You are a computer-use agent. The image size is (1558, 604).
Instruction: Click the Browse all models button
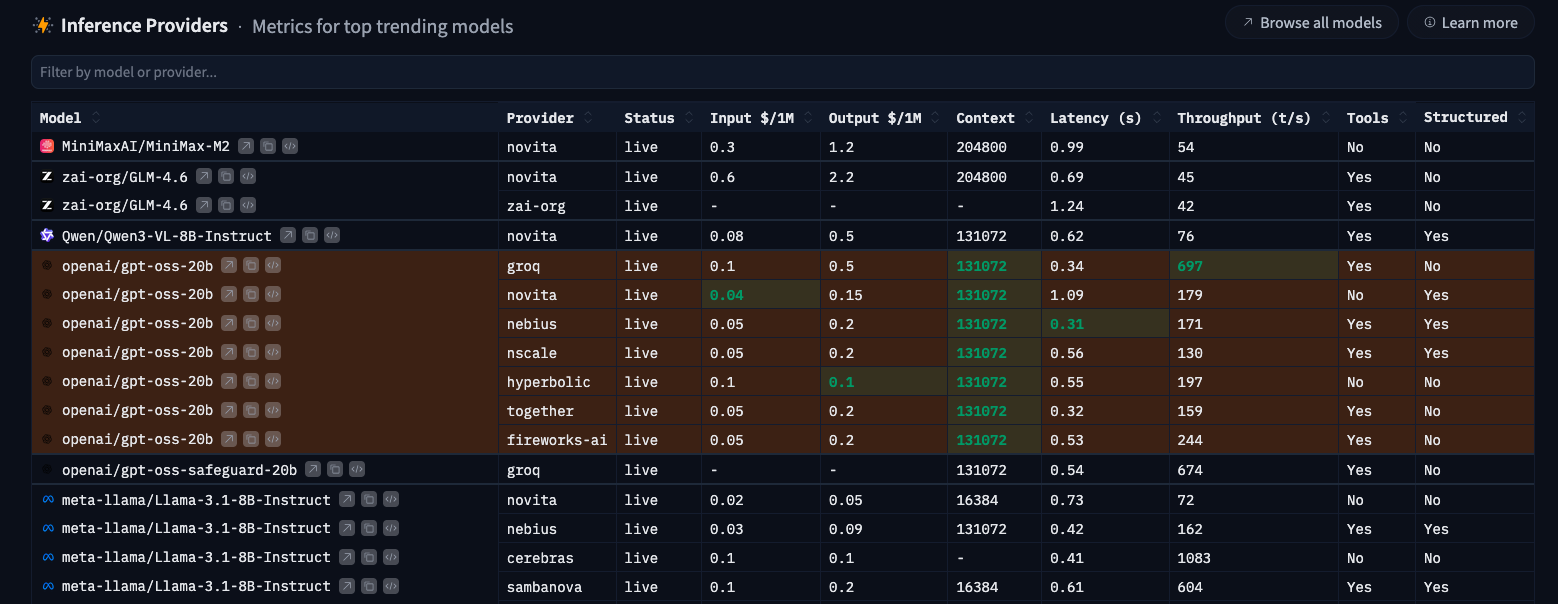(1311, 22)
